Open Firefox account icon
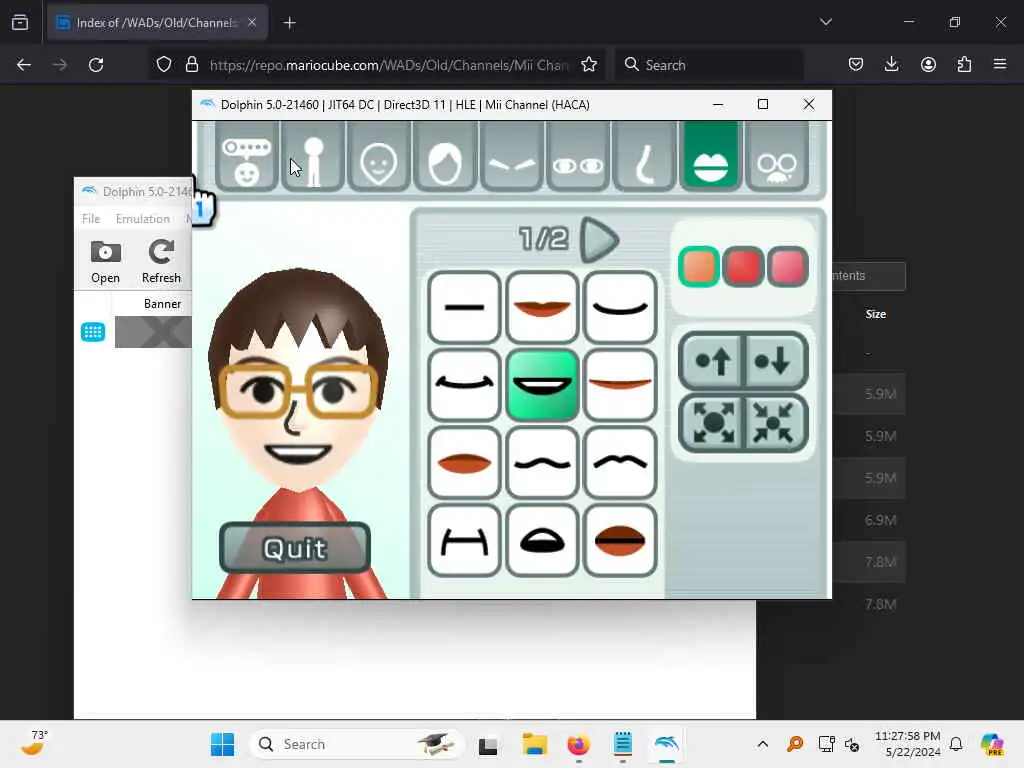Image resolution: width=1024 pixels, height=768 pixels. (x=928, y=65)
